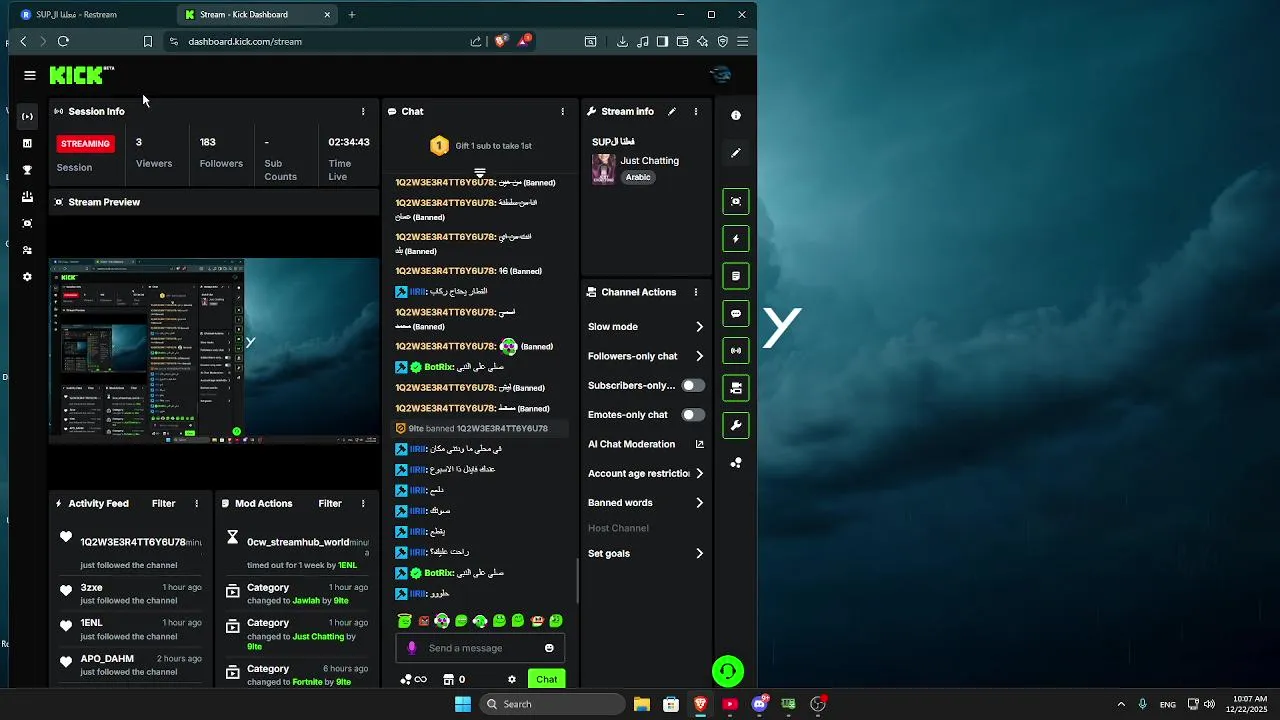Screen dimensions: 1280x720
Task: Click 'APO_DAHM' follower entry
Action: tap(107, 660)
